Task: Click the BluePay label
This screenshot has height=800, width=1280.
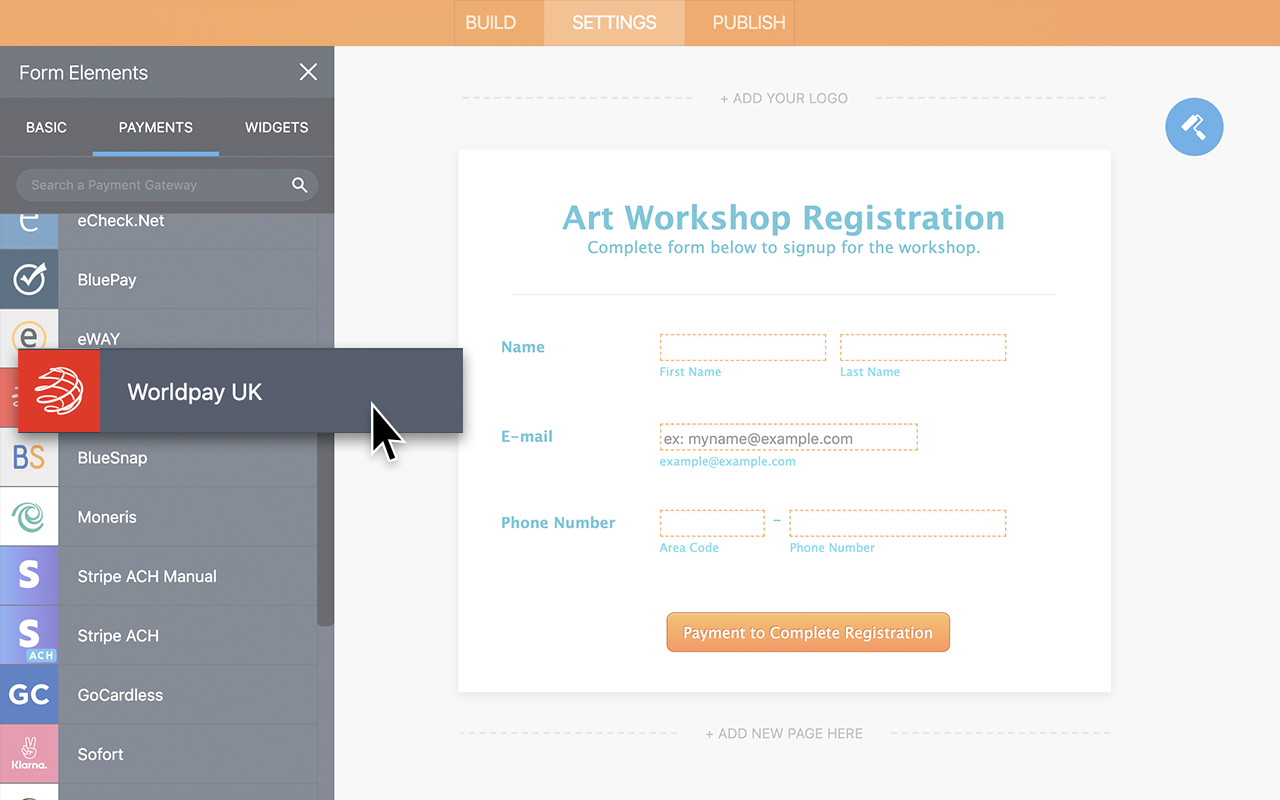Action: pos(107,280)
